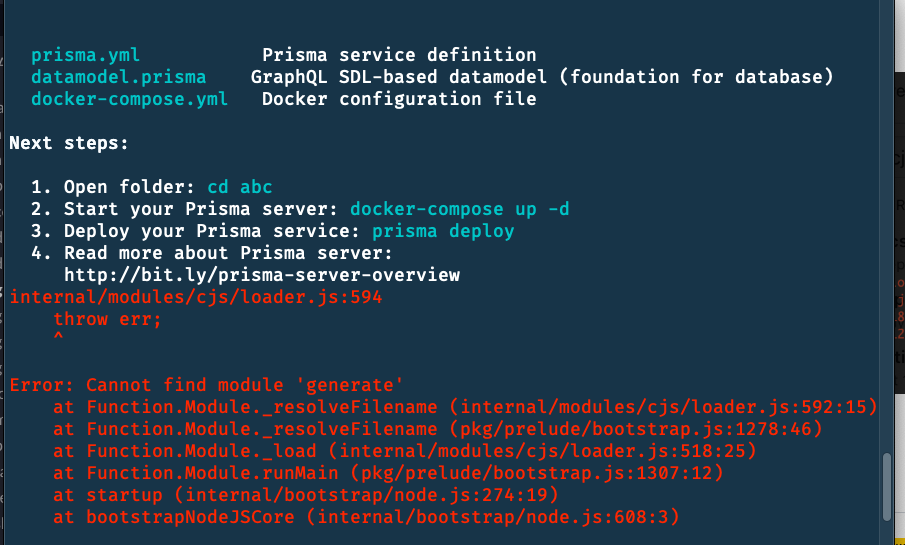Click the 'Docker configuration file' description text
905x545 pixels.
pos(399,99)
